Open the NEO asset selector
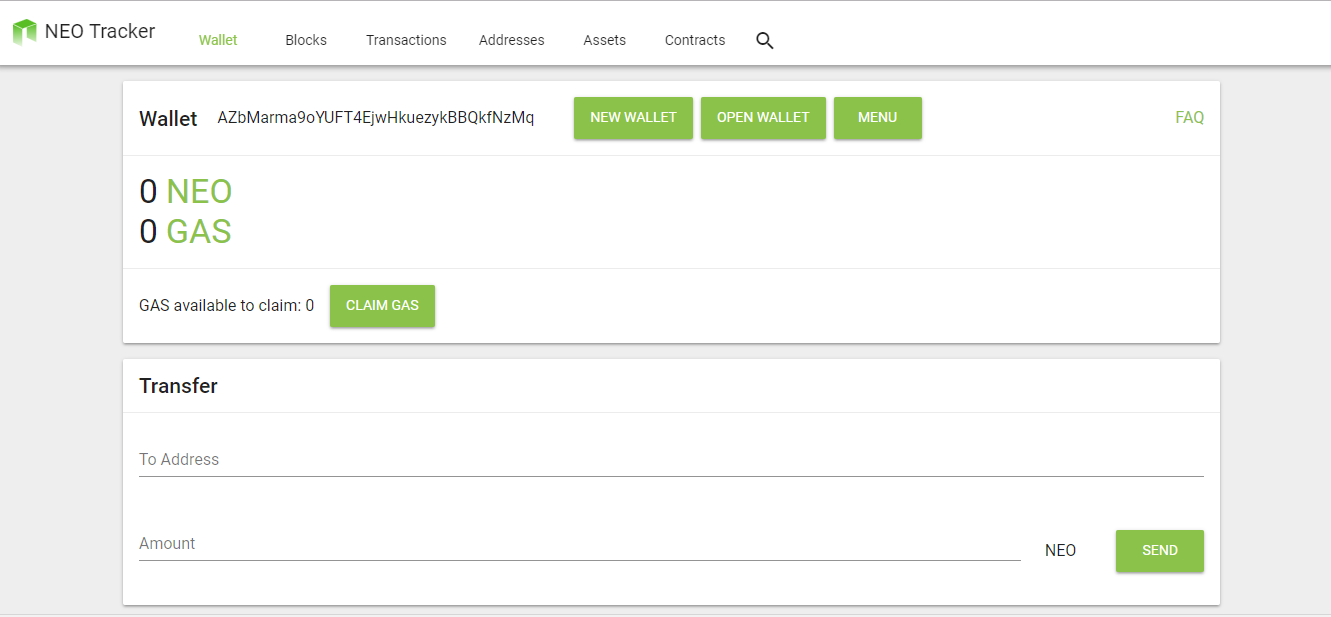This screenshot has width=1331, height=617. coord(1060,551)
